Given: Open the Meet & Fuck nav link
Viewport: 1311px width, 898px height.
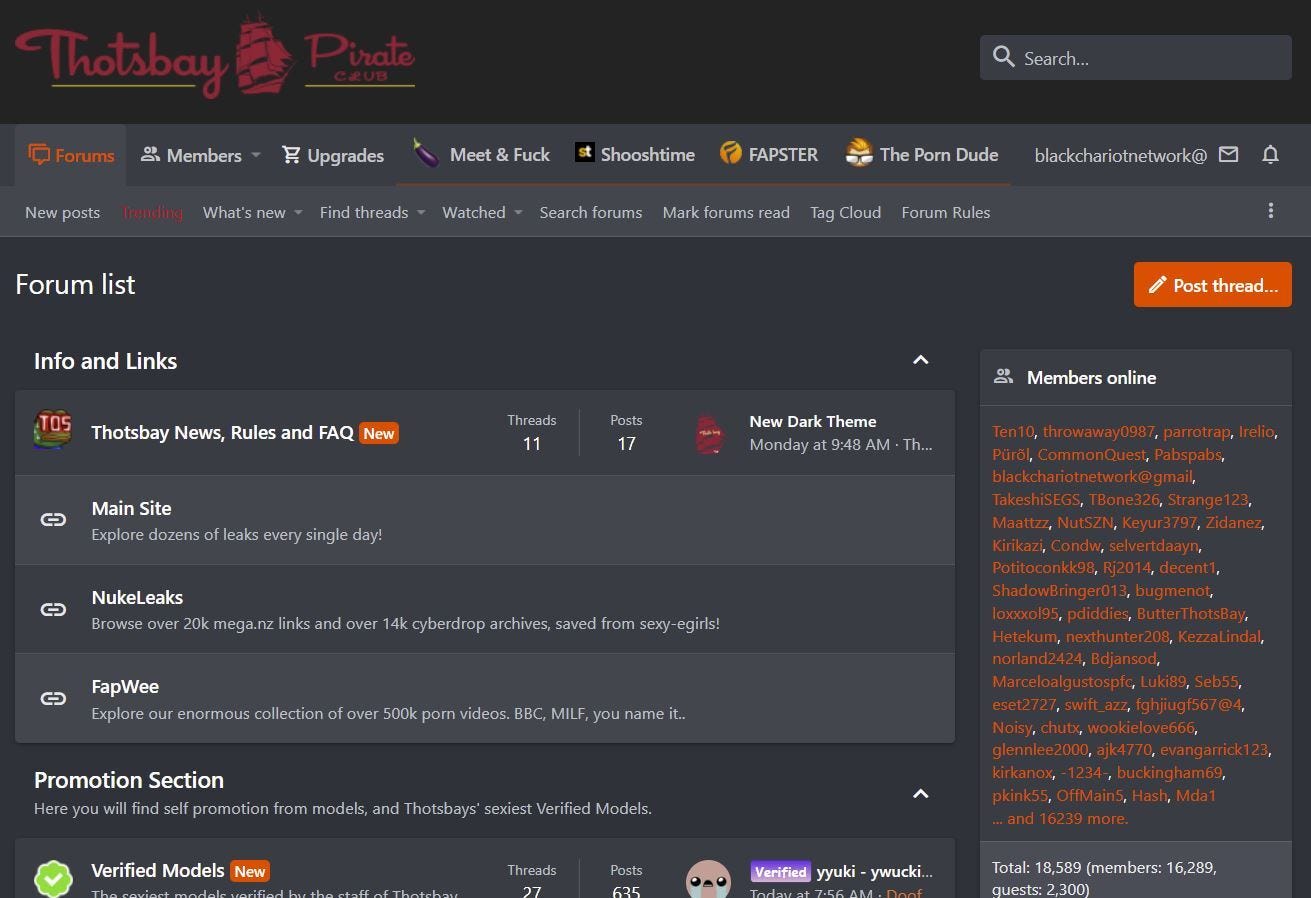Looking at the screenshot, I should 482,154.
